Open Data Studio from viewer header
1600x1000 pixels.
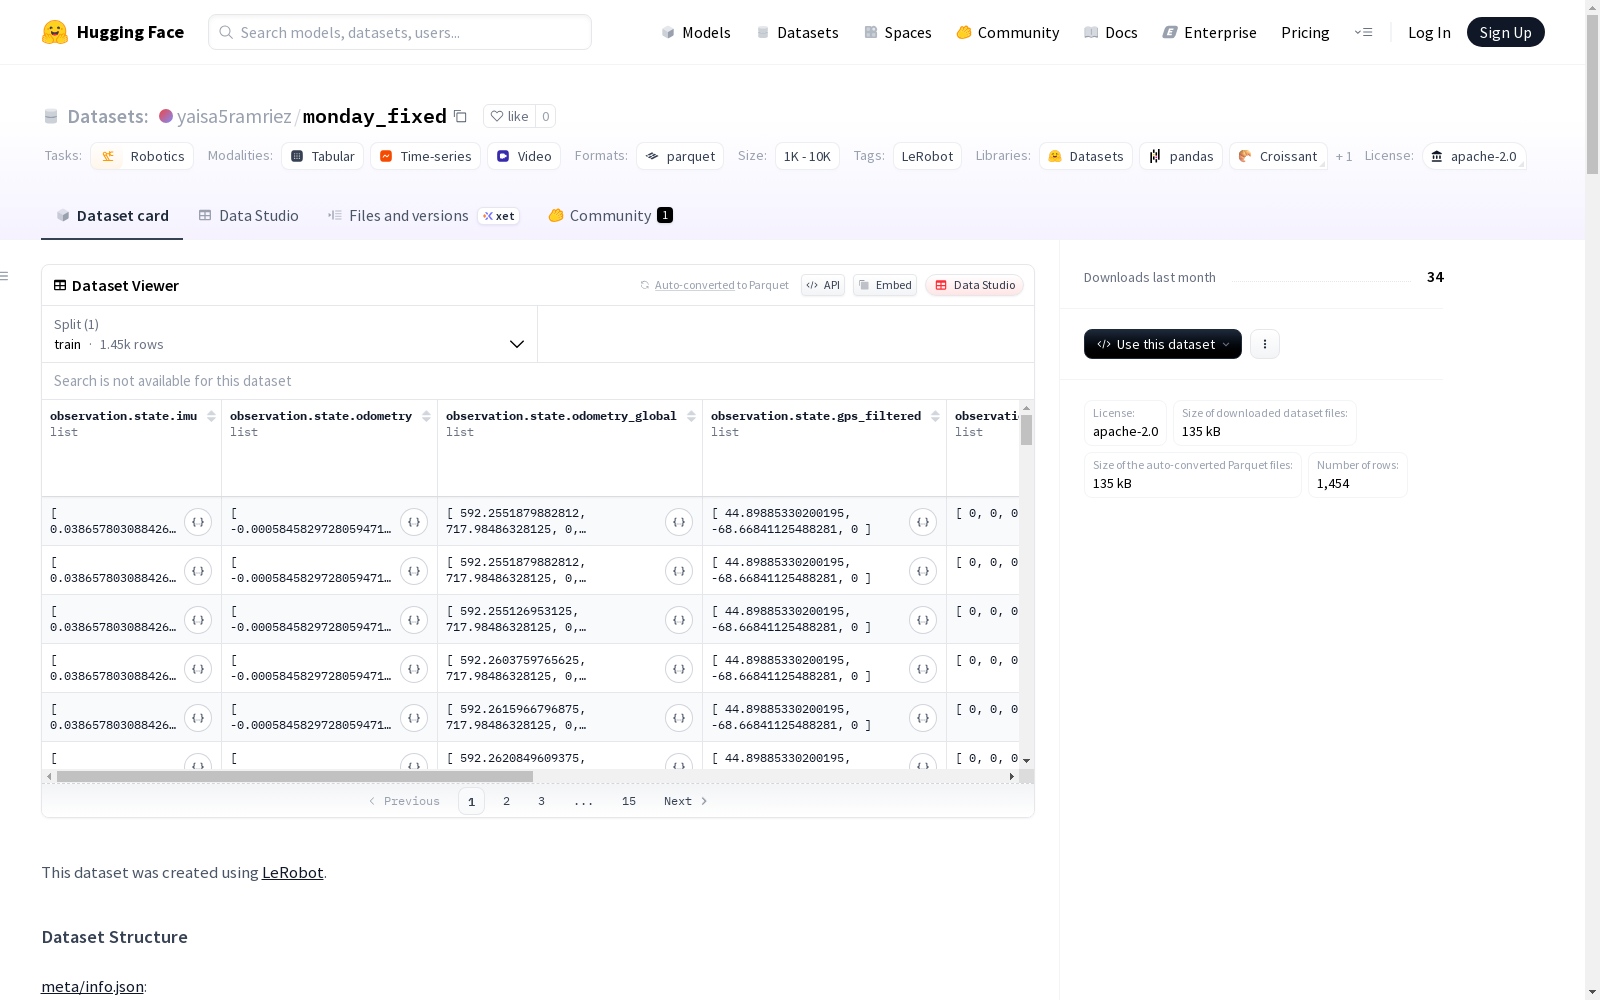pyautogui.click(x=975, y=285)
